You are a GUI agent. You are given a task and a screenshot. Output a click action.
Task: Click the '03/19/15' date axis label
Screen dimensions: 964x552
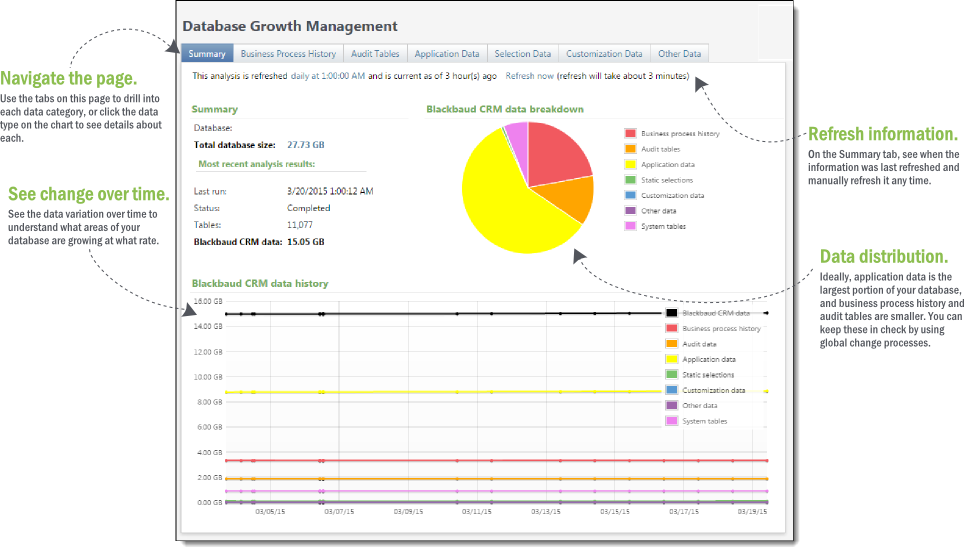[x=753, y=511]
